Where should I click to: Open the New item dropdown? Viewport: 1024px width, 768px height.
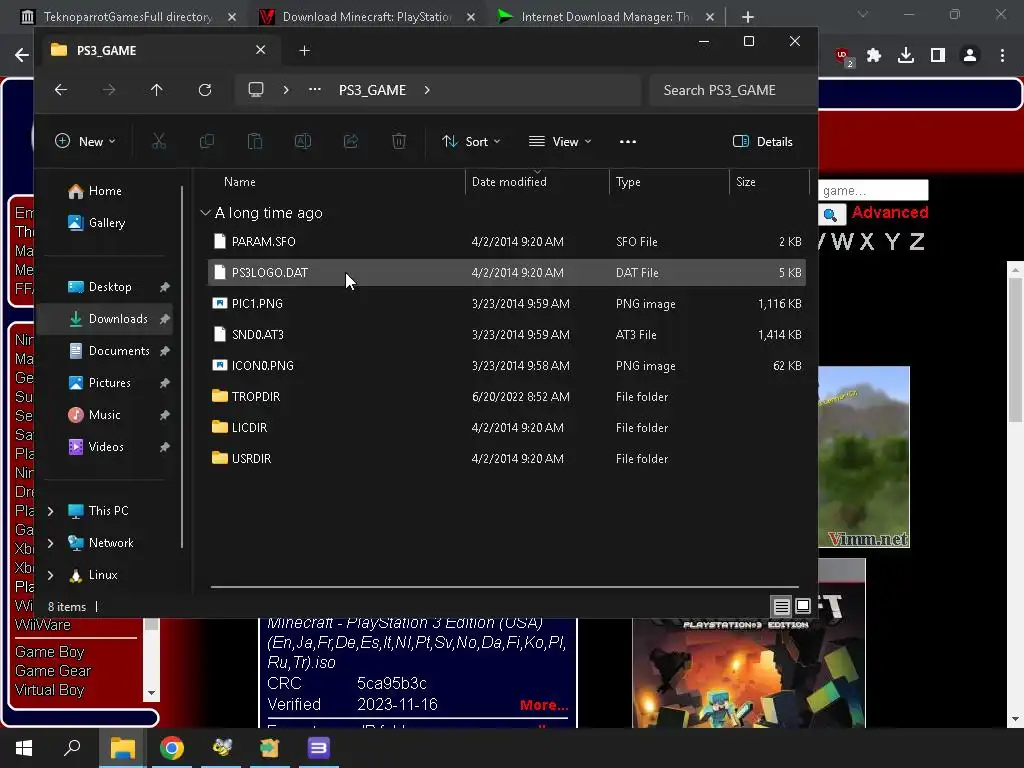(x=86, y=142)
